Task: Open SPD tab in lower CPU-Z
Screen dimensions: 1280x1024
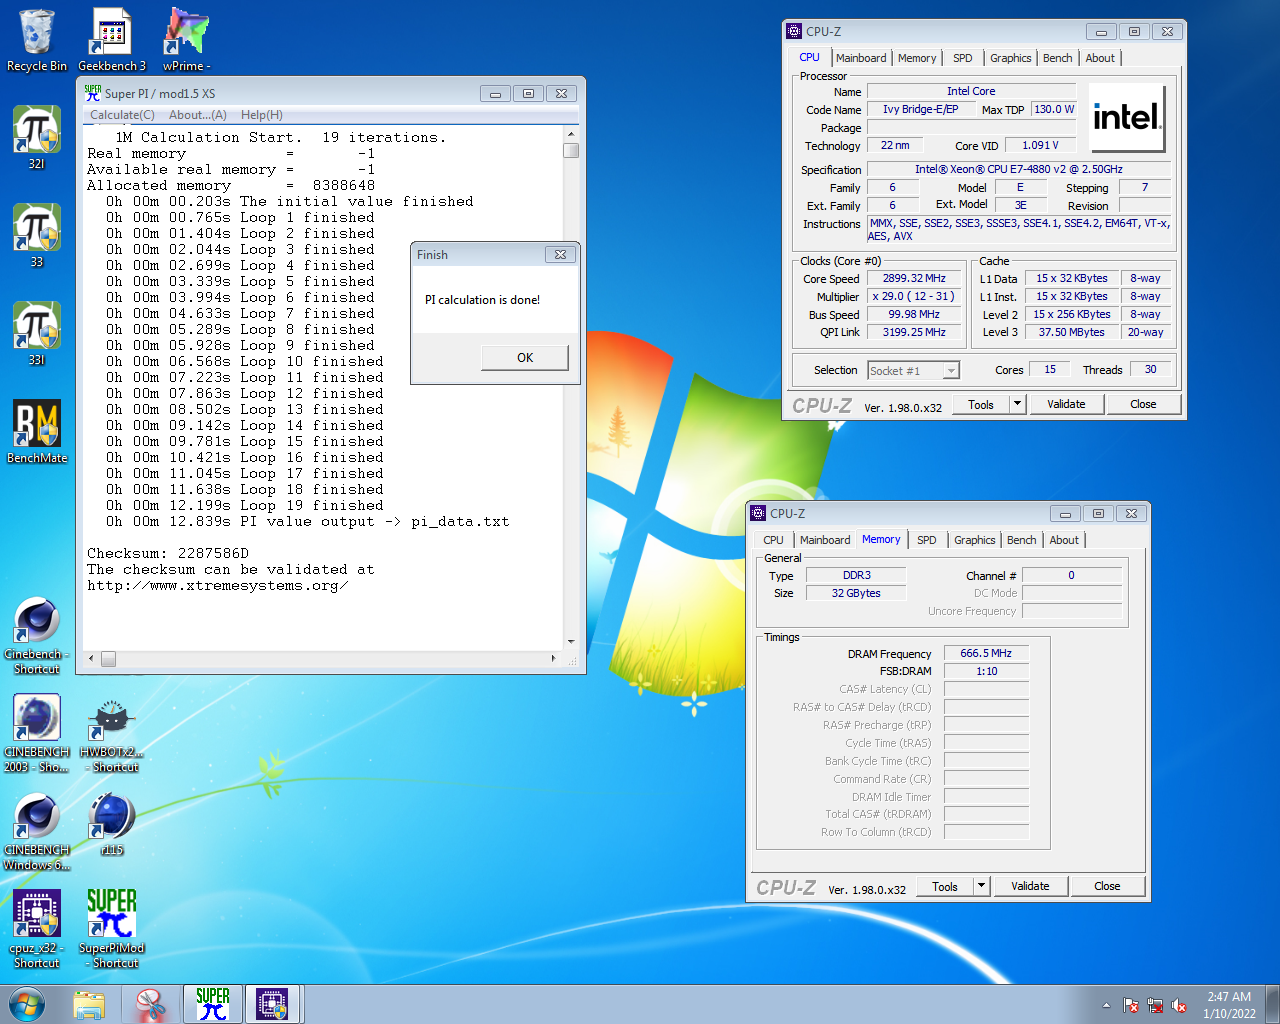Action: click(927, 540)
